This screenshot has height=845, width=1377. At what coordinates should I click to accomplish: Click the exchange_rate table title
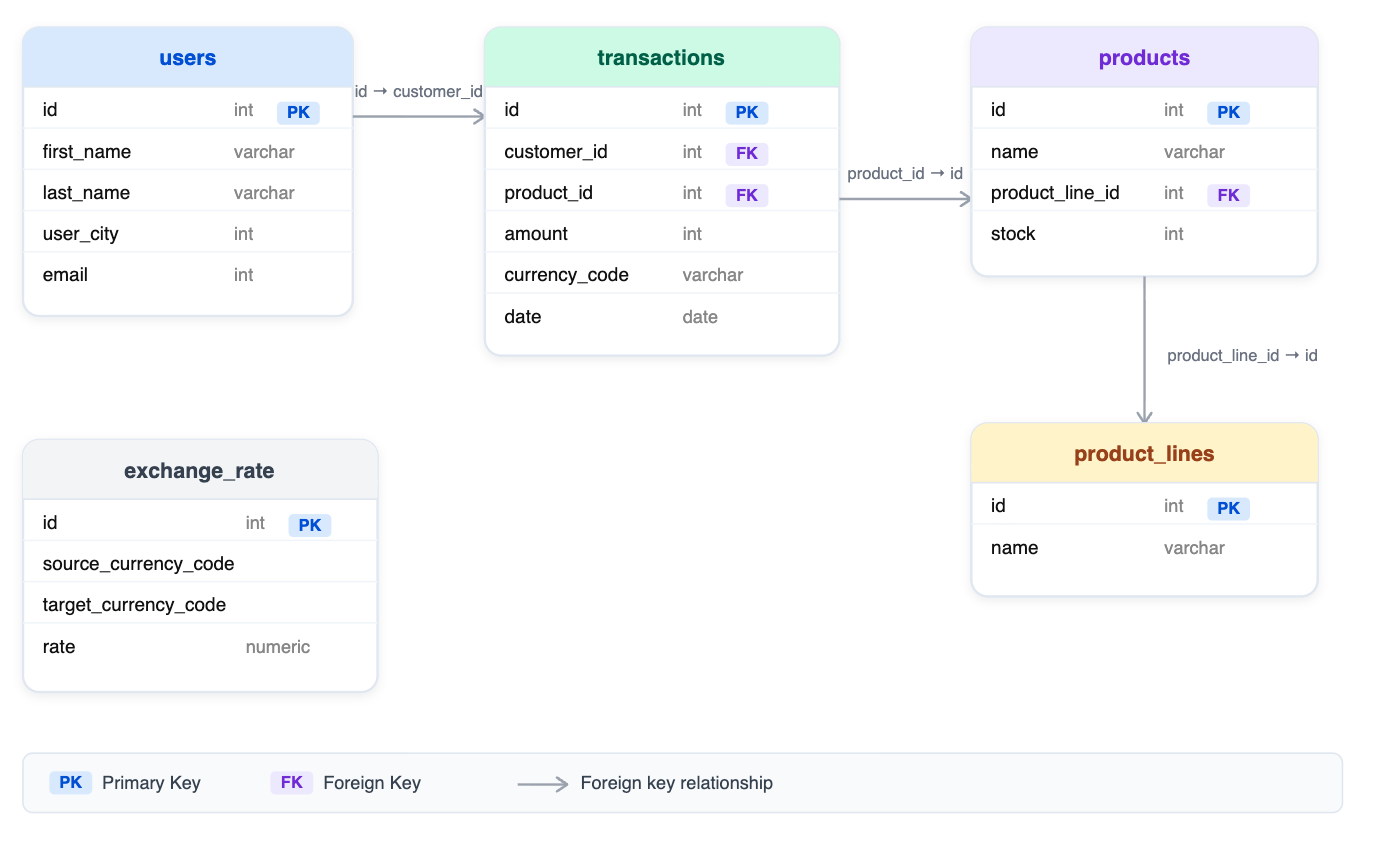point(199,470)
